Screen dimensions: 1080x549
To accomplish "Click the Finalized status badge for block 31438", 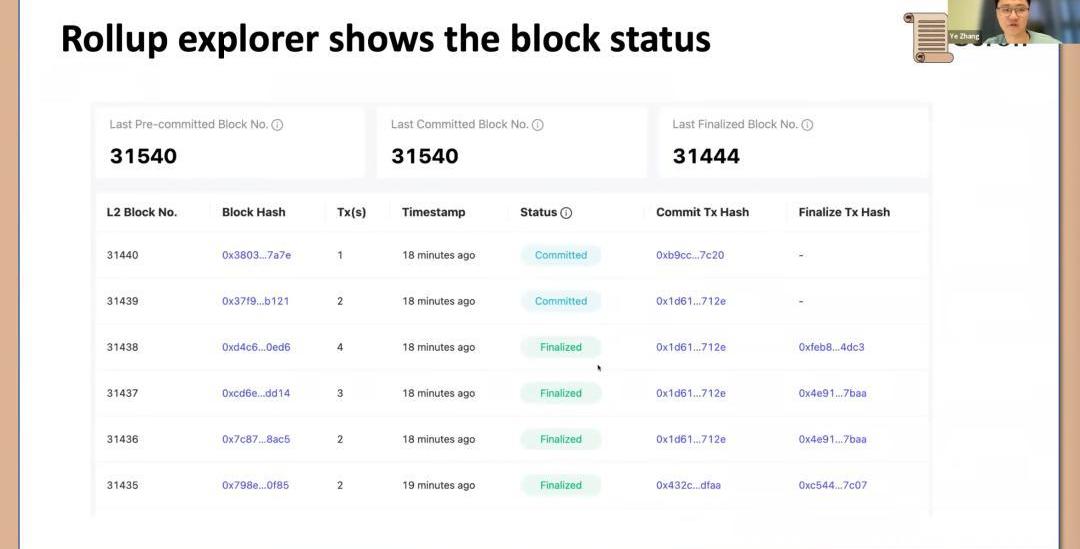I will pos(561,347).
